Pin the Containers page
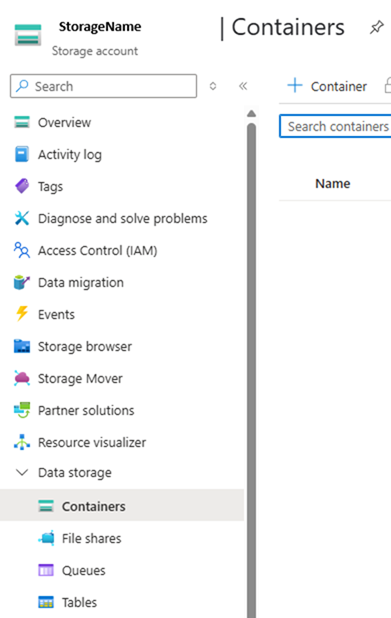This screenshot has width=391, height=618. [x=376, y=28]
